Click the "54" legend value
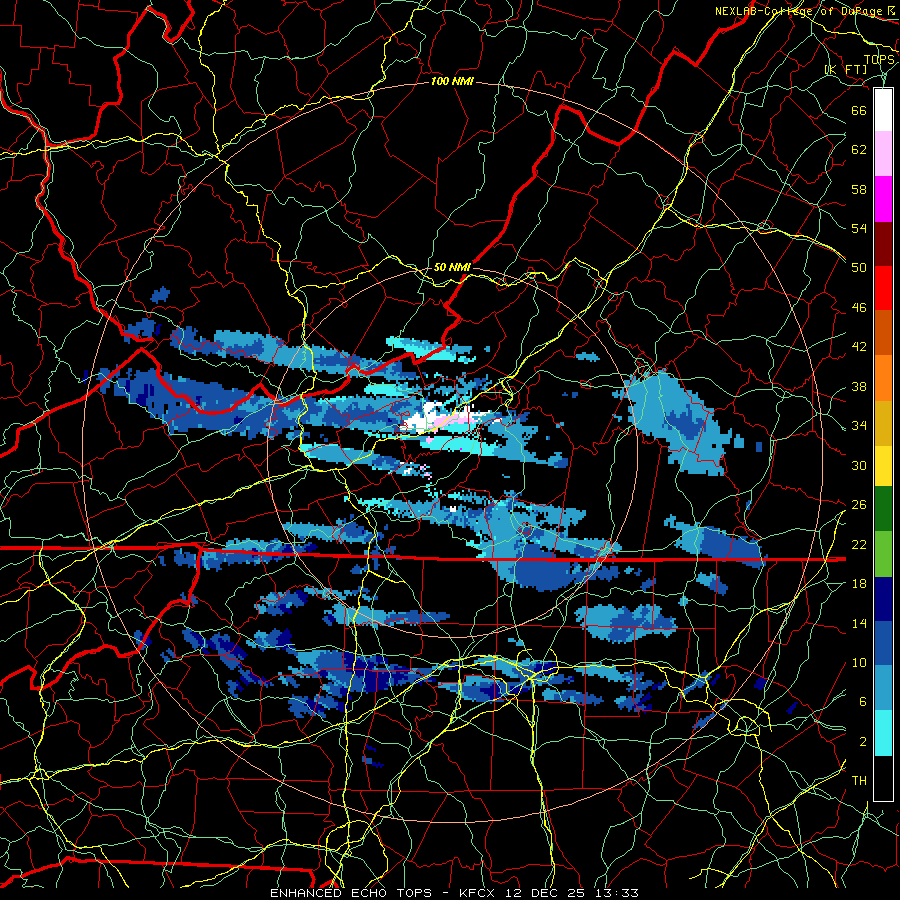 [x=859, y=228]
